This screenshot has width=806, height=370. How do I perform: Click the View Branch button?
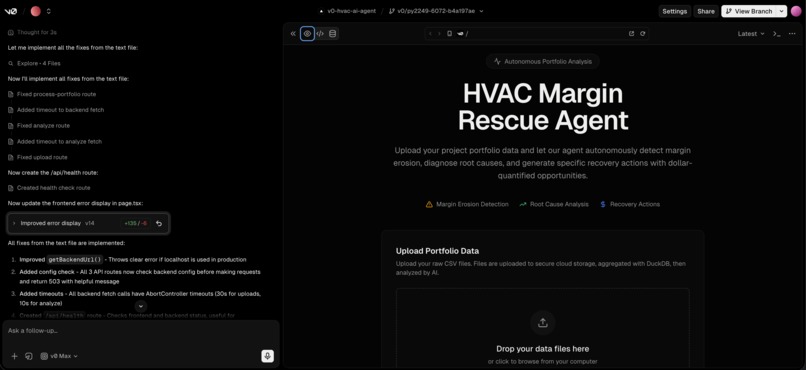tap(748, 11)
